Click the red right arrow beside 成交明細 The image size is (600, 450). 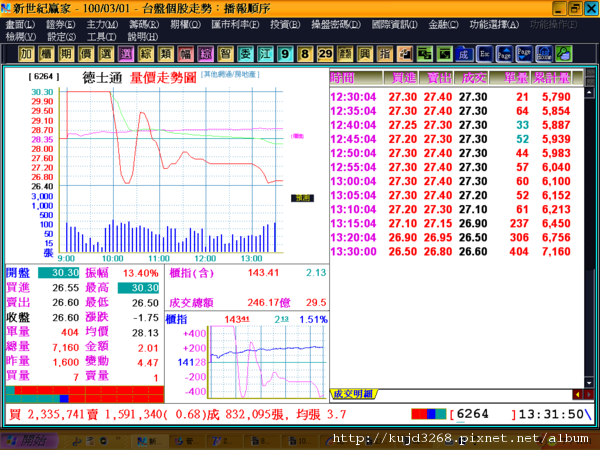pyautogui.click(x=589, y=394)
